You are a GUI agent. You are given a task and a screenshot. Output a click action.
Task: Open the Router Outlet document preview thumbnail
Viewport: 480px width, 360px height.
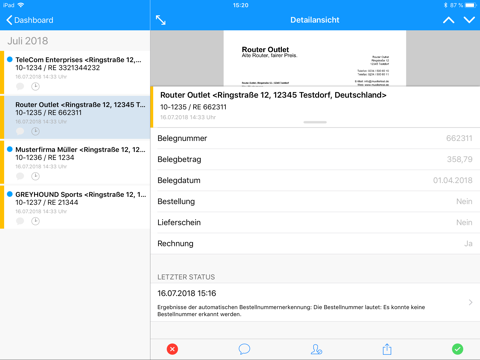(x=315, y=58)
